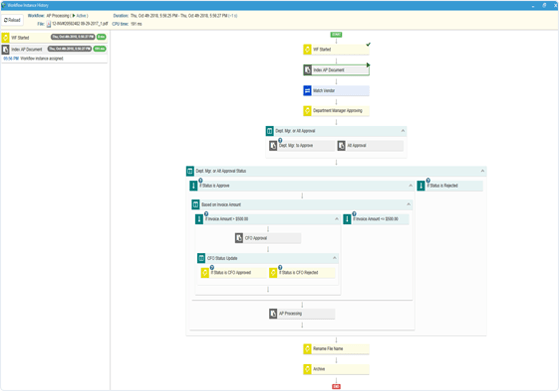Screen dimensions: 560x391
Task: Select the Department Manager Approving label
Action: 338,111
